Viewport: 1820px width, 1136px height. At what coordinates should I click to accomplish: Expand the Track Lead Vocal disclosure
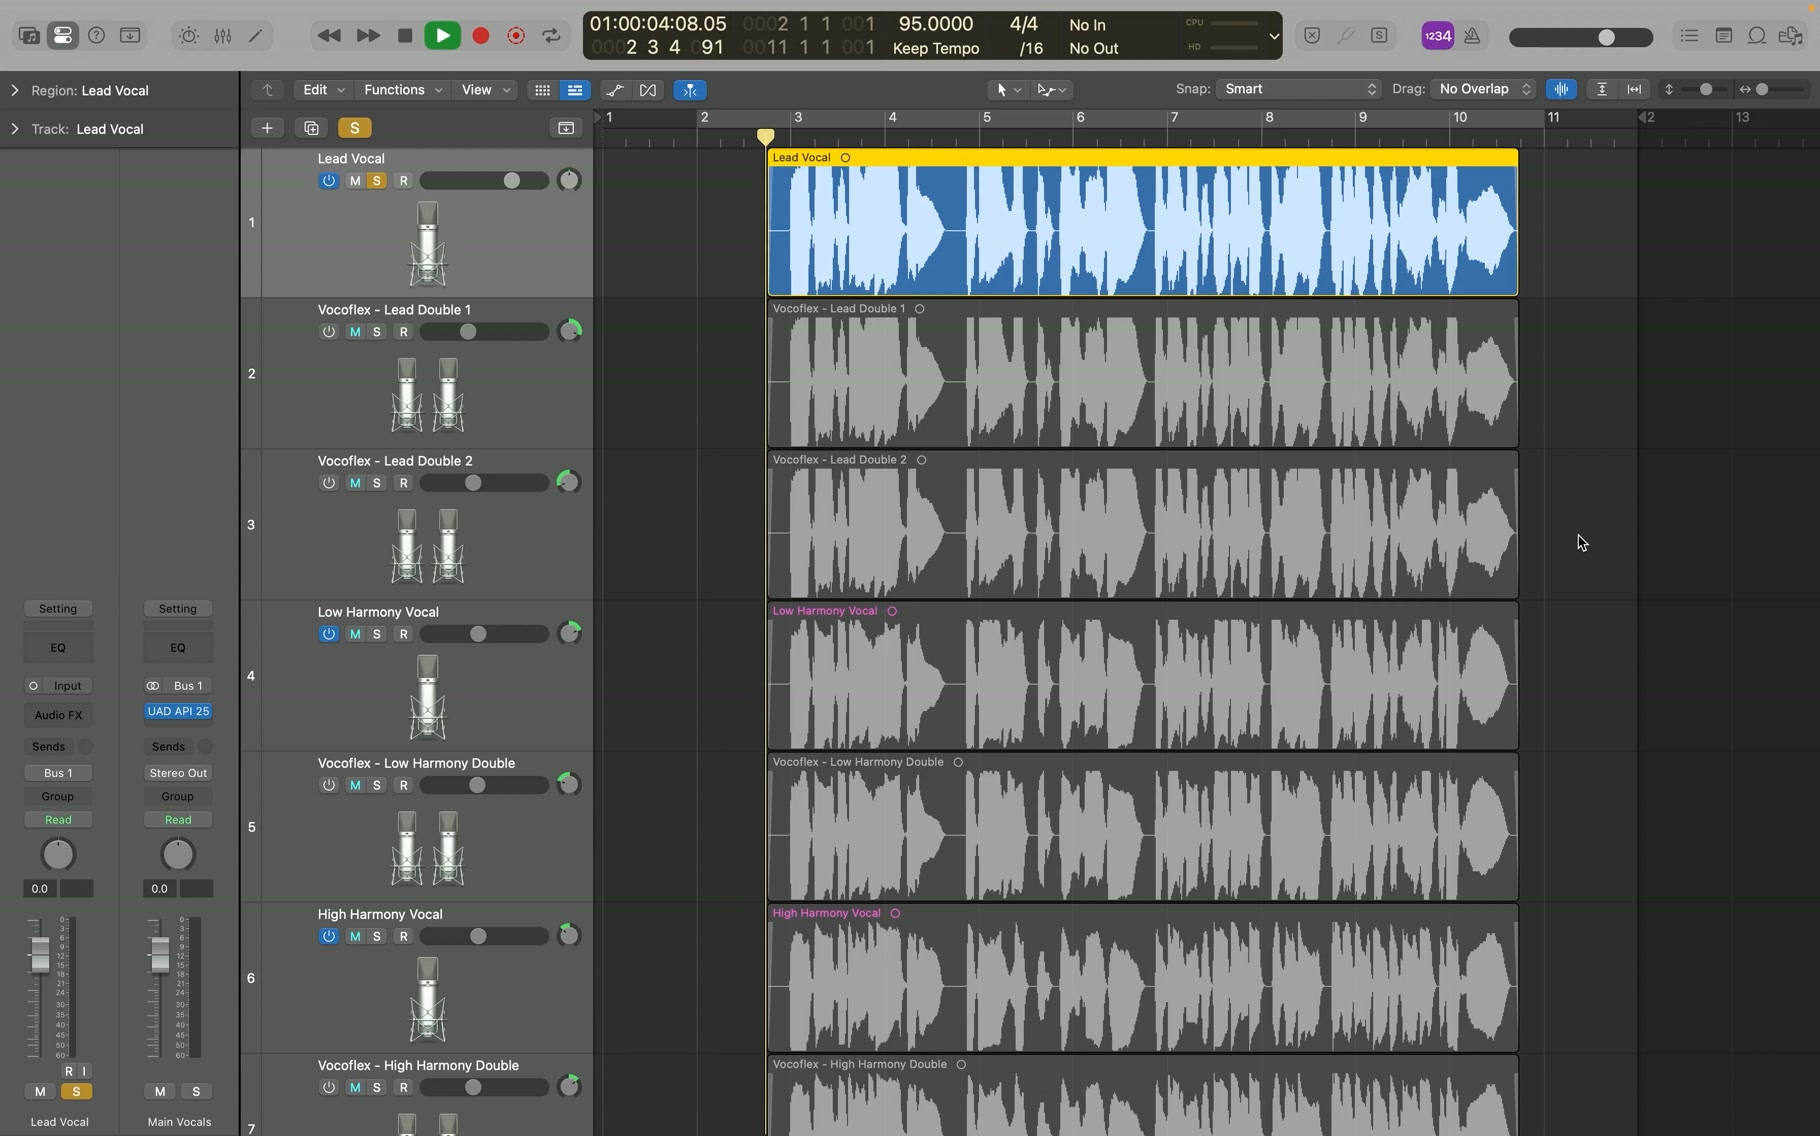tap(15, 129)
